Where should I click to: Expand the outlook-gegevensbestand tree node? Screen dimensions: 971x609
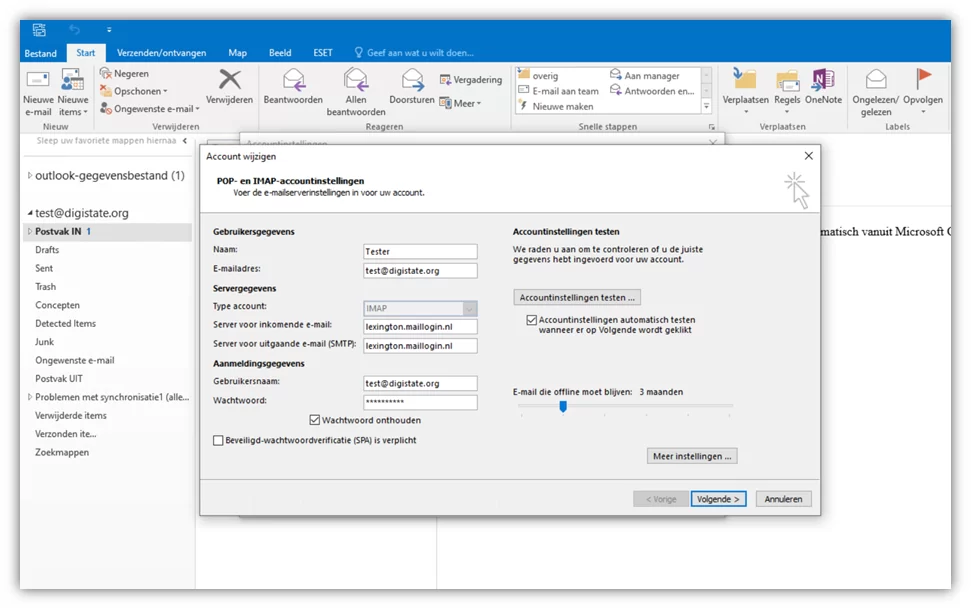coord(29,176)
